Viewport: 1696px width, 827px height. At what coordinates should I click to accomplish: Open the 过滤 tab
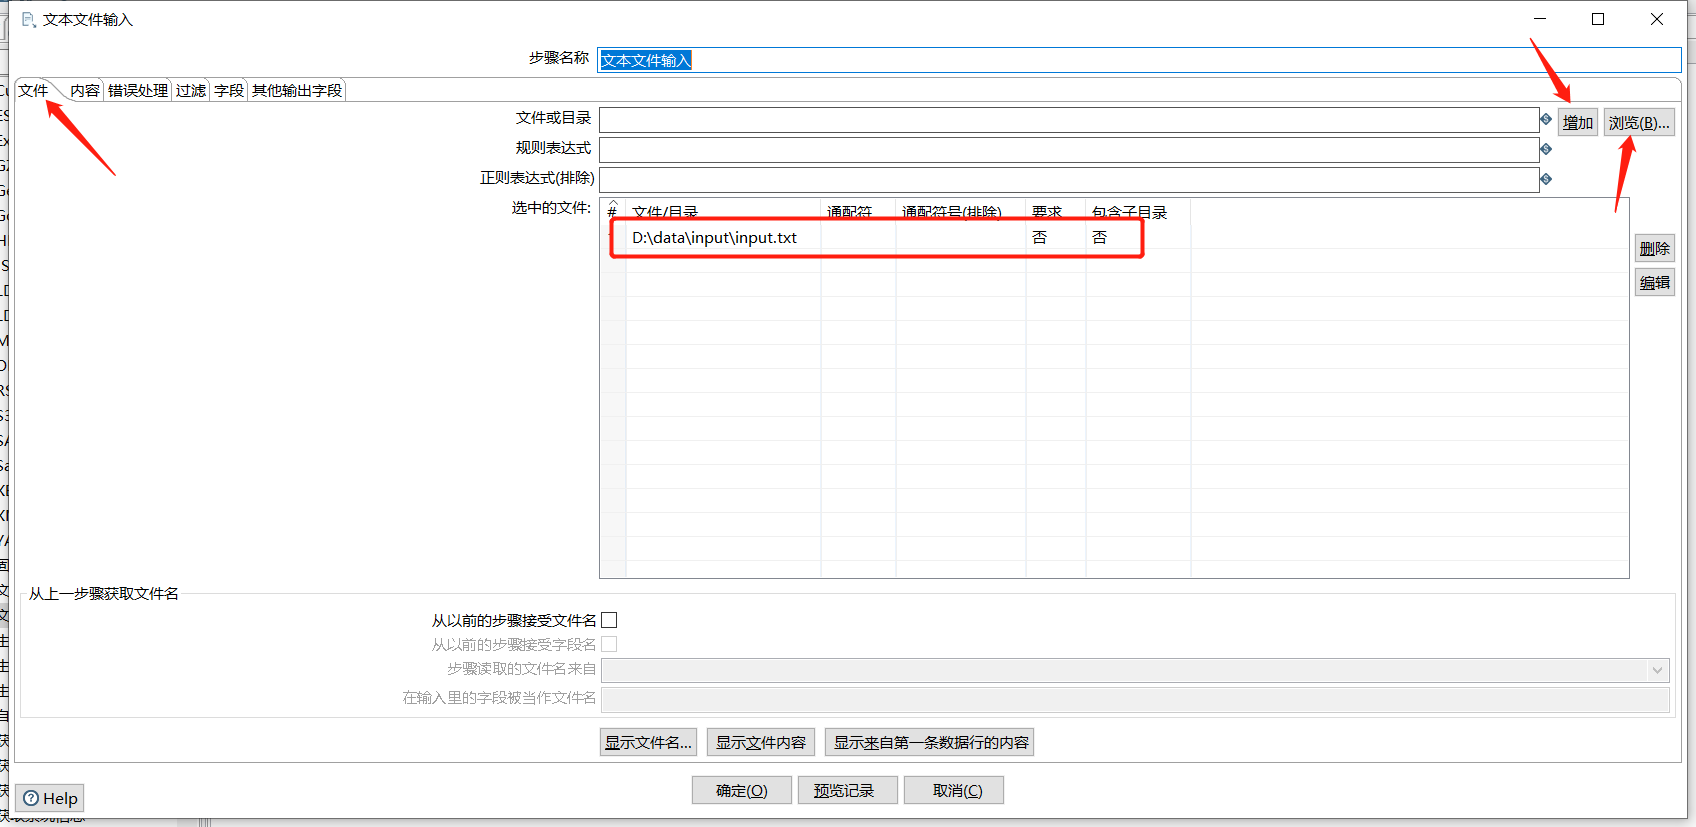click(191, 90)
